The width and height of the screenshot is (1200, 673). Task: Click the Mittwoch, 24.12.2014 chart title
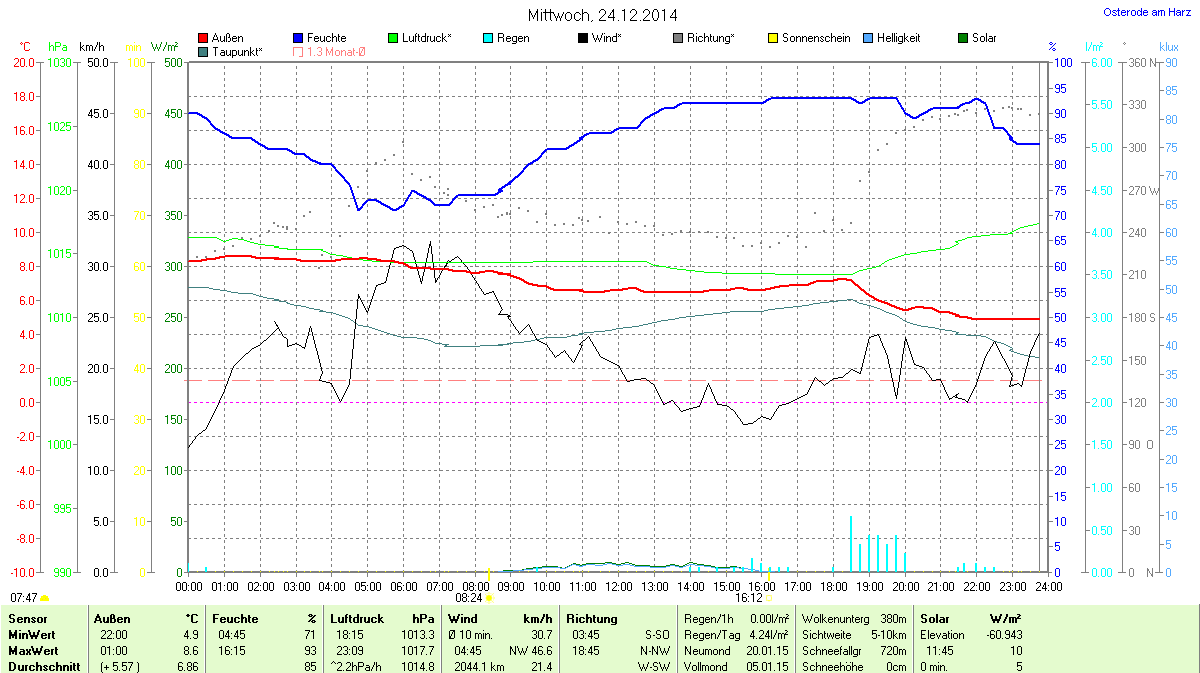tap(602, 15)
